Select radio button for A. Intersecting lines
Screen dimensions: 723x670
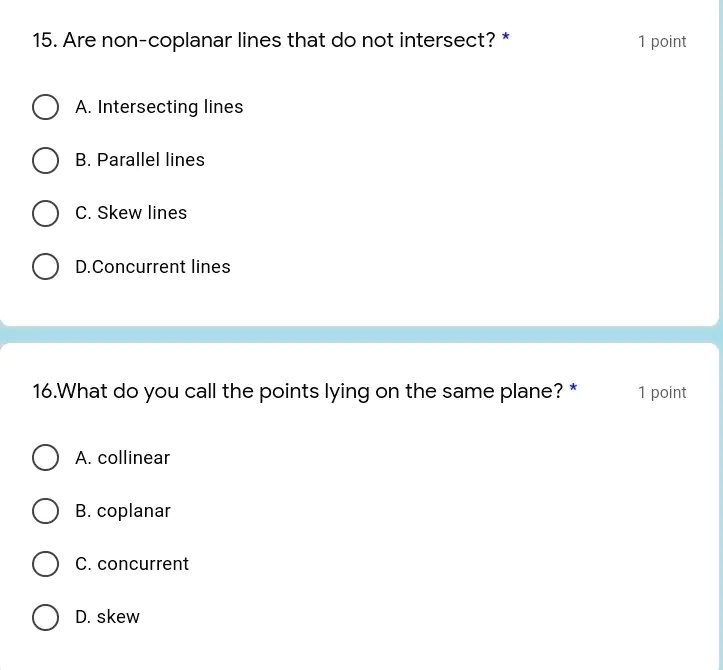(x=46, y=107)
